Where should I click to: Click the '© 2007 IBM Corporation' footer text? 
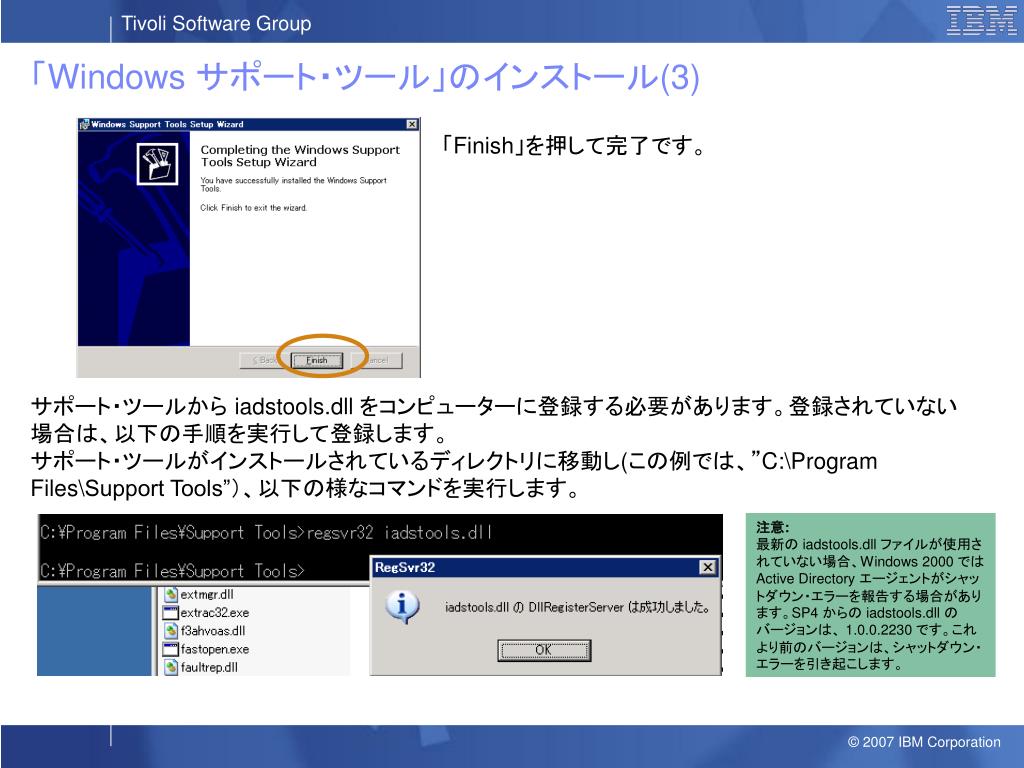click(x=923, y=742)
